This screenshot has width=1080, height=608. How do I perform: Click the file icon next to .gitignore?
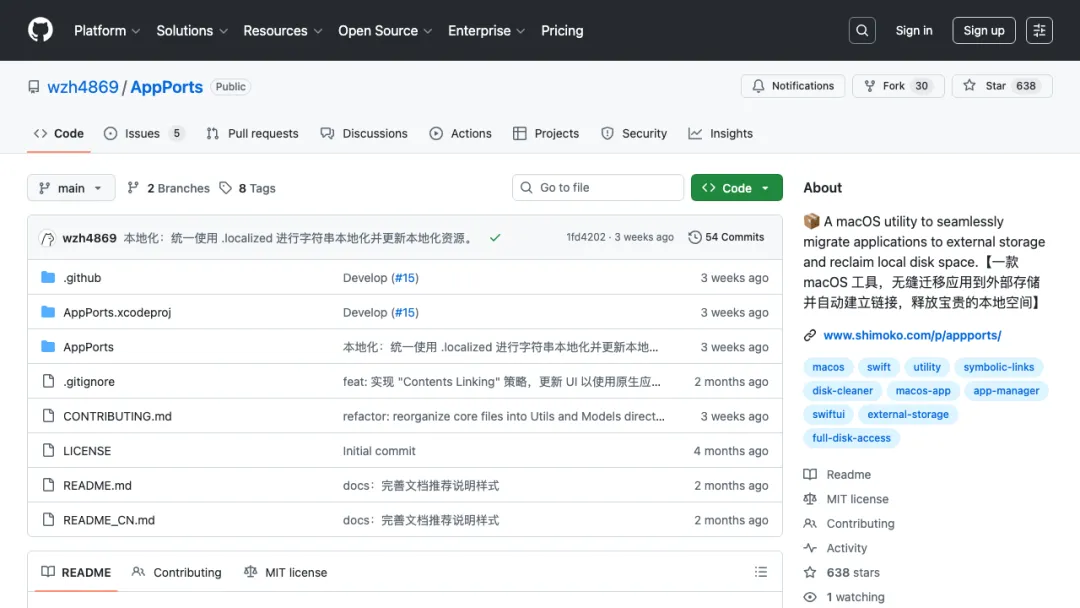[48, 381]
